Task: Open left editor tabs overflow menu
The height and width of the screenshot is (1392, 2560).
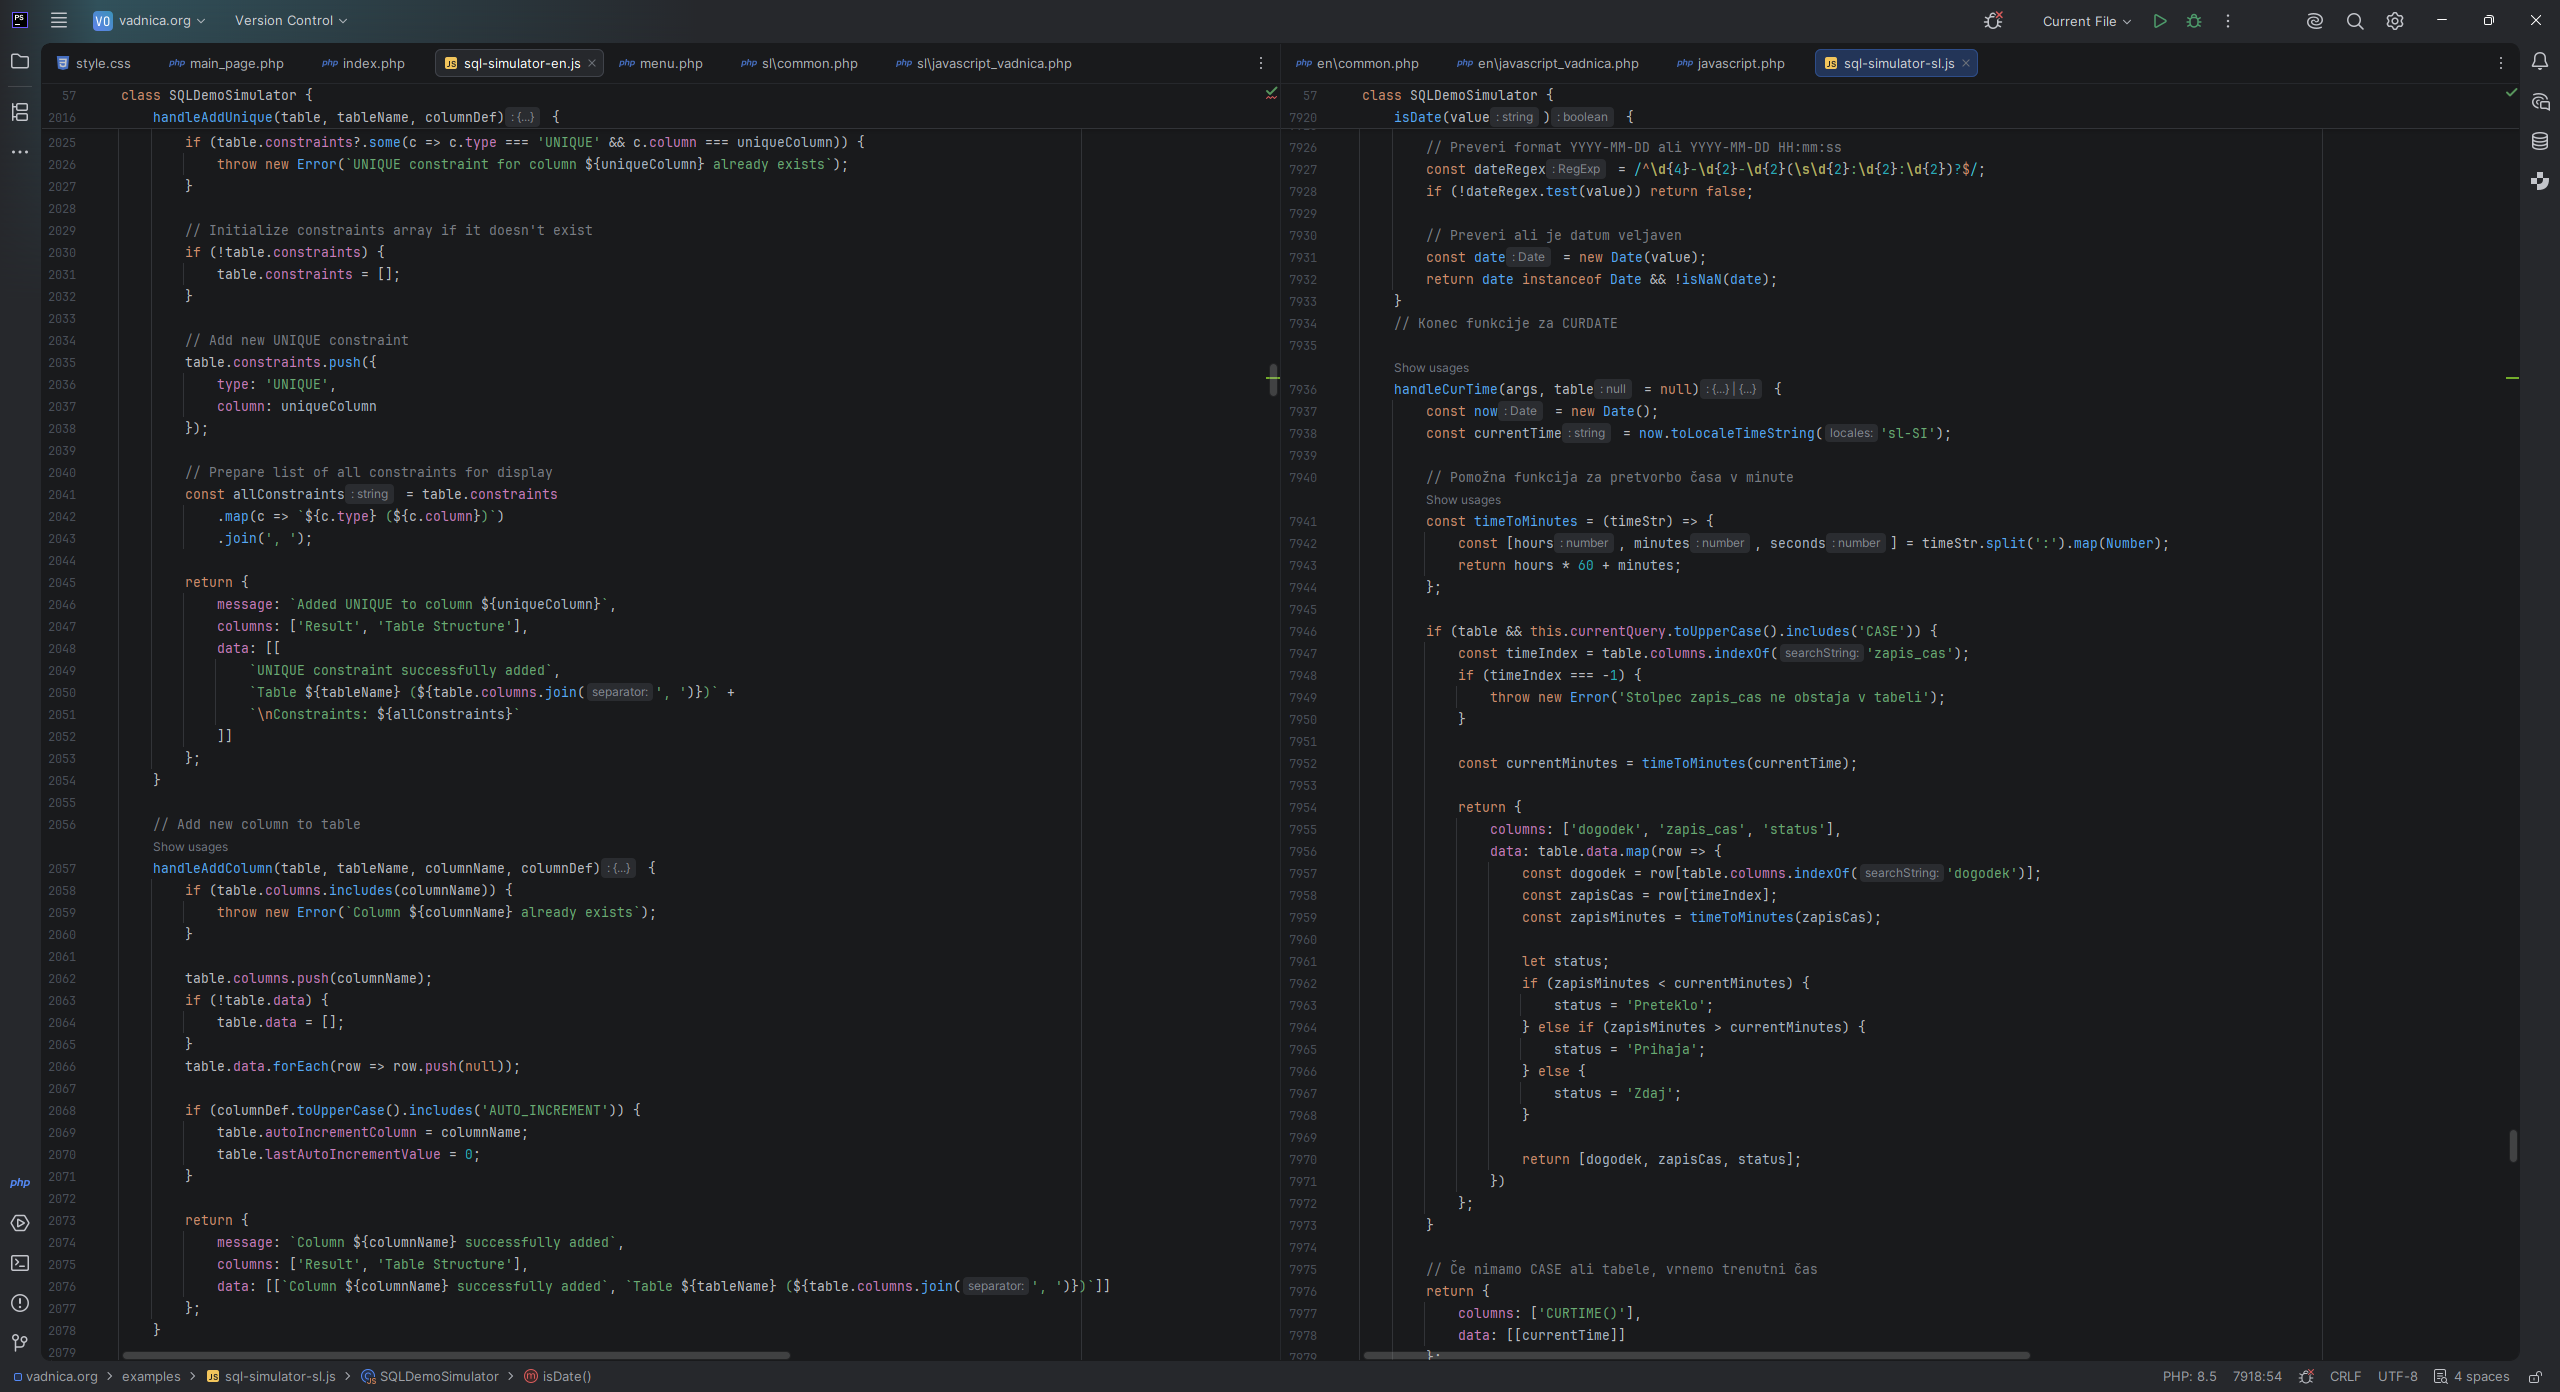Action: pyautogui.click(x=1261, y=63)
